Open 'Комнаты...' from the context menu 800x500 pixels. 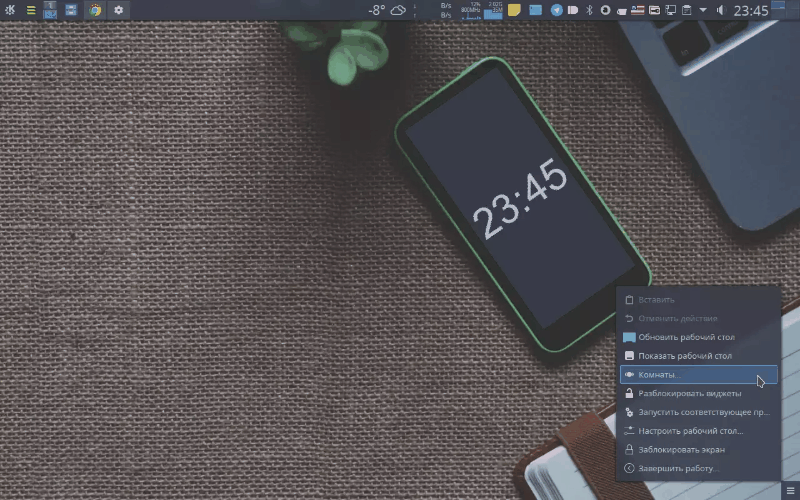click(x=698, y=374)
